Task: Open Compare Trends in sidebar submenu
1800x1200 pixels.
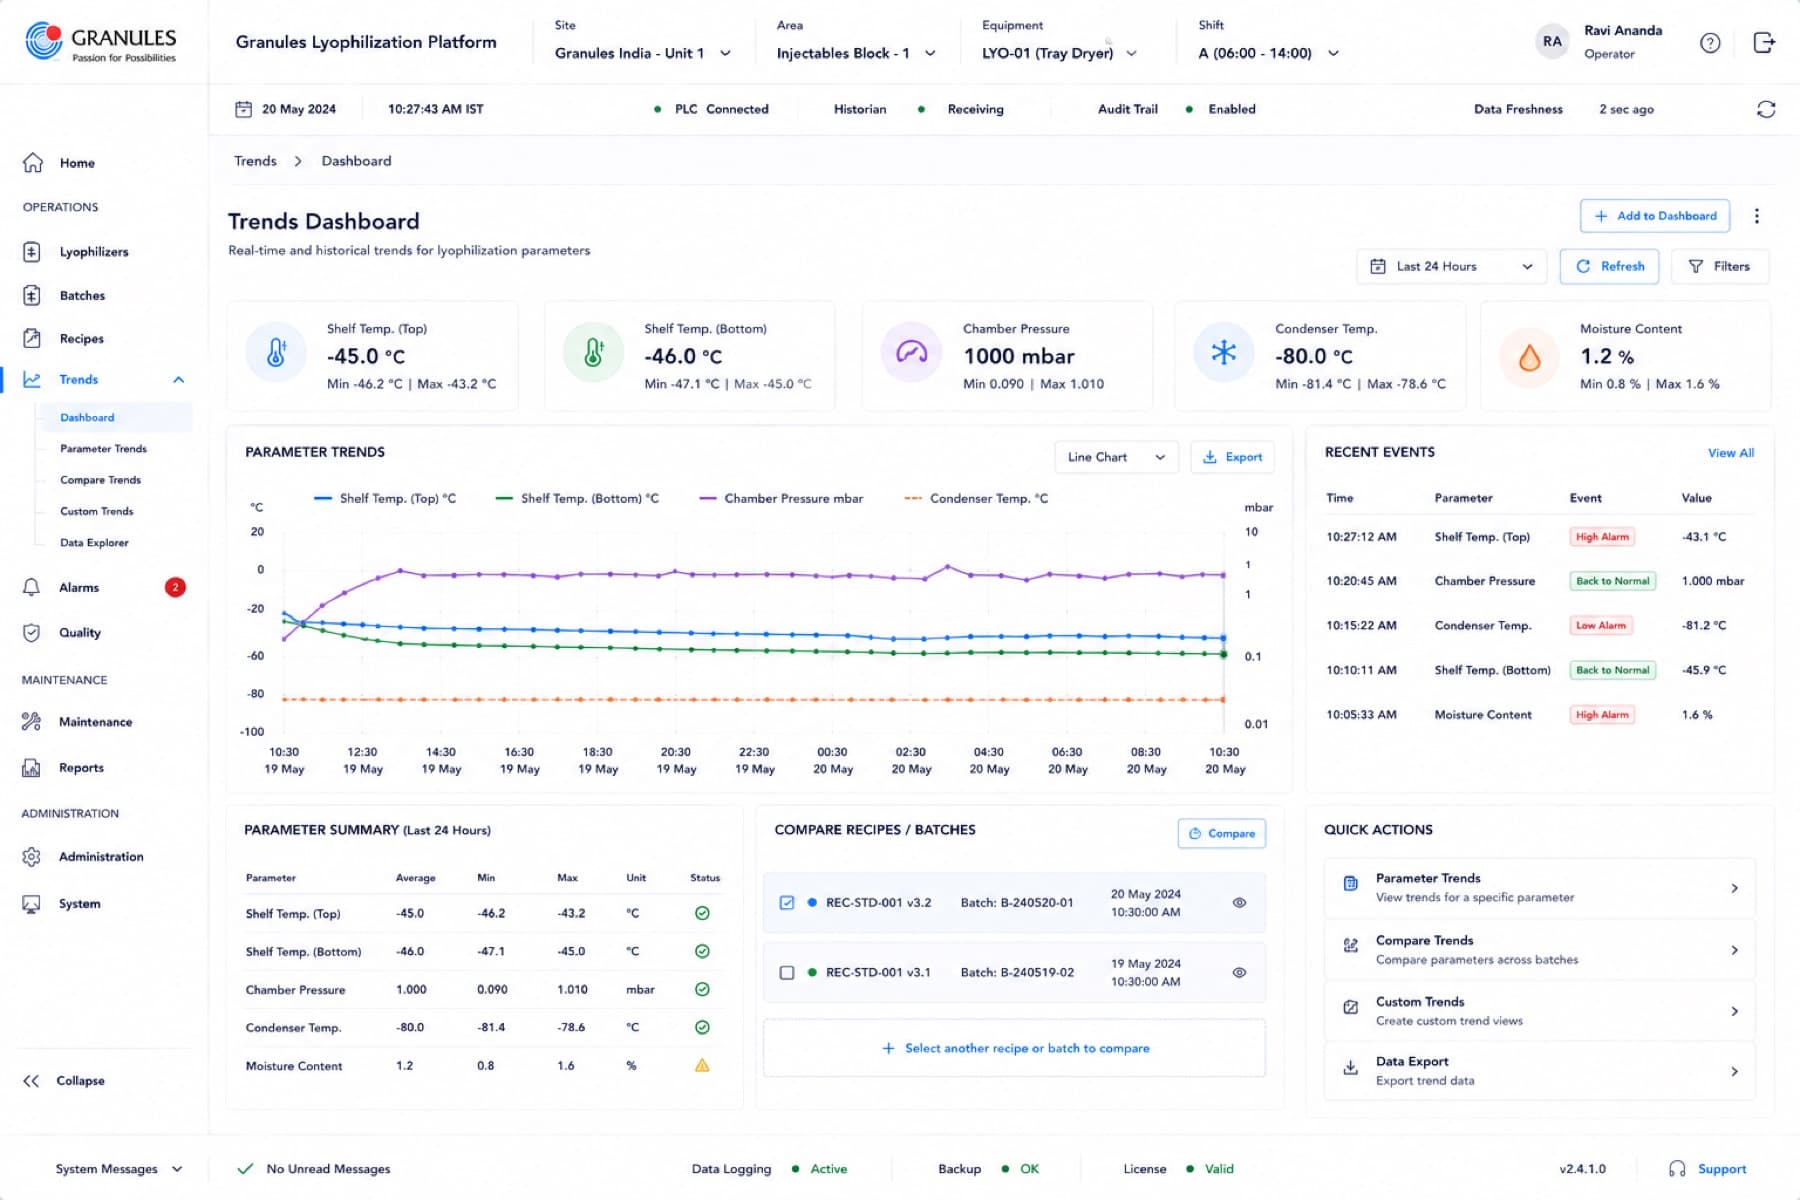Action: pos(100,480)
